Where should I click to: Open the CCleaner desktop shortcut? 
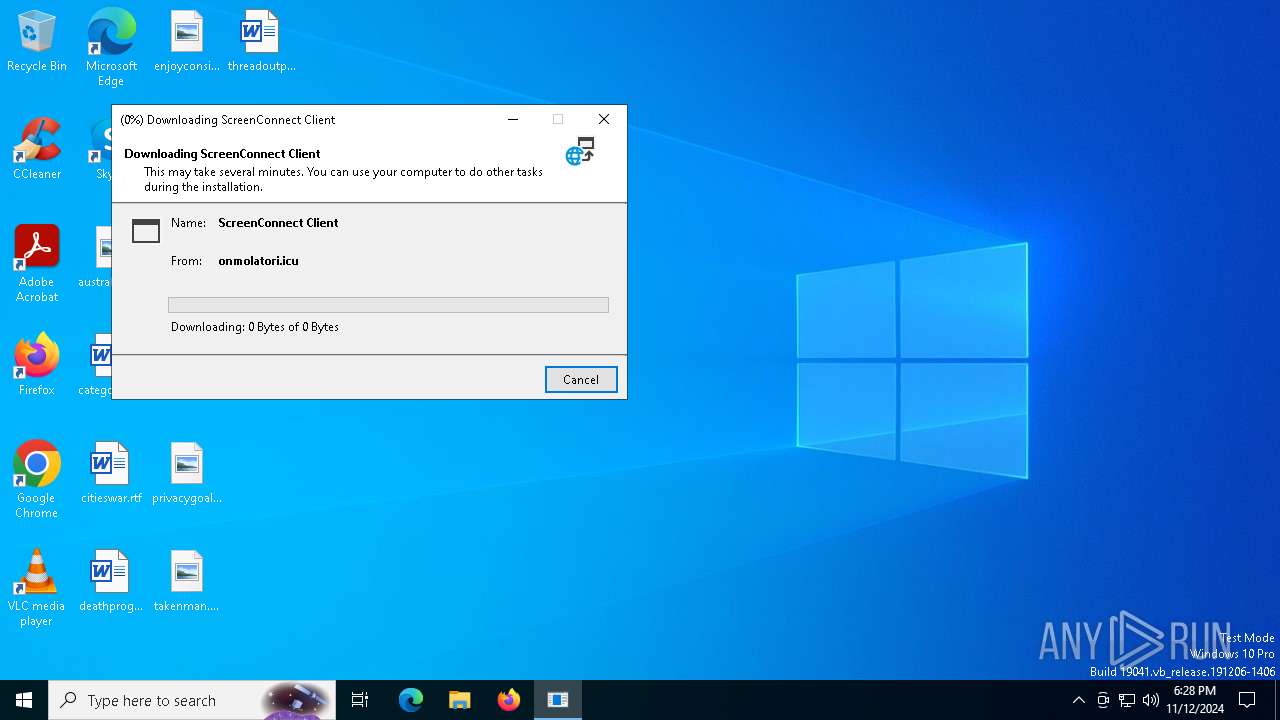click(x=37, y=150)
